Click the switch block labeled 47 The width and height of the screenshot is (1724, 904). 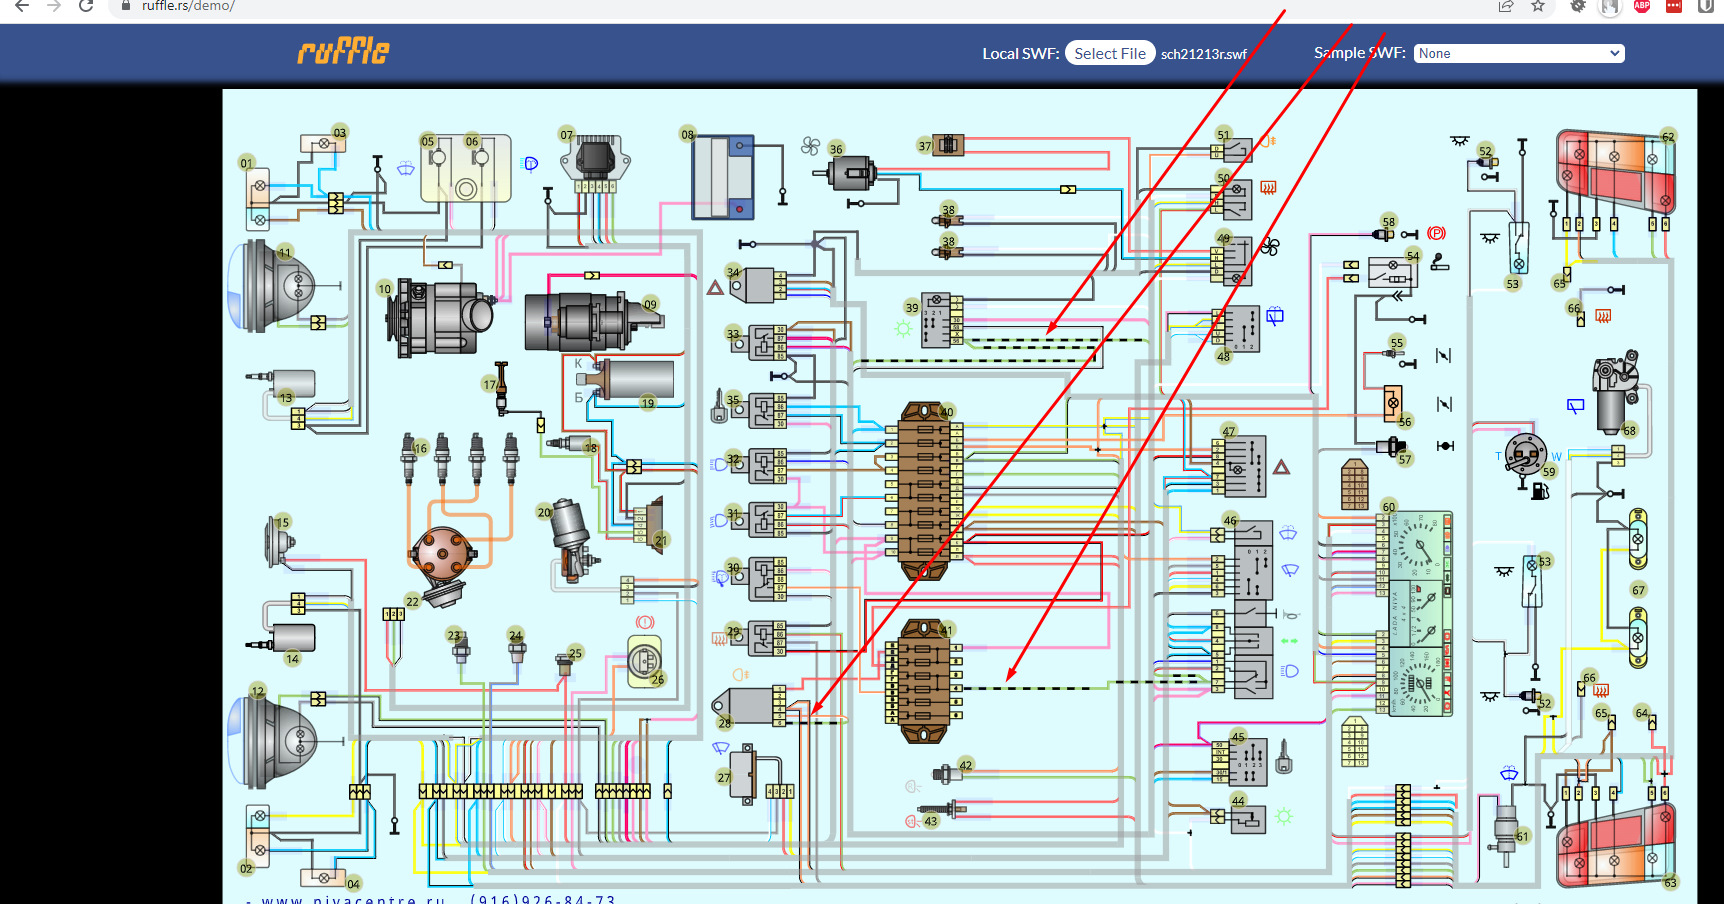coord(1239,466)
